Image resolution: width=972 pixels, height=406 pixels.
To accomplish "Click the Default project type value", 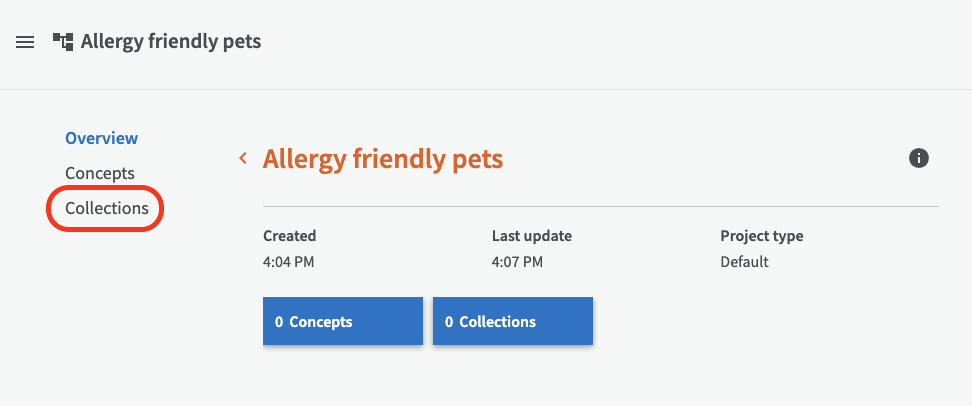I will (x=744, y=262).
